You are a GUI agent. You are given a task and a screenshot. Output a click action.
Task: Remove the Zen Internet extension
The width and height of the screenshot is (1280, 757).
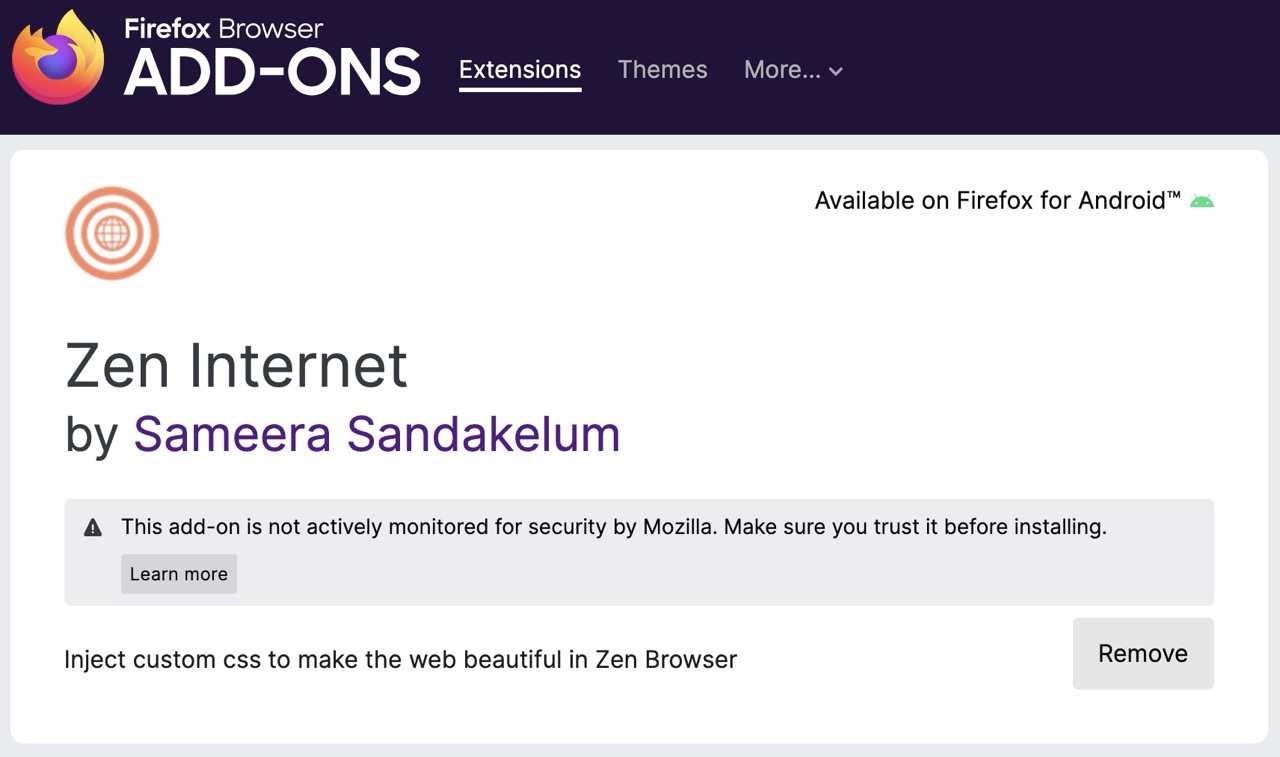pyautogui.click(x=1142, y=654)
